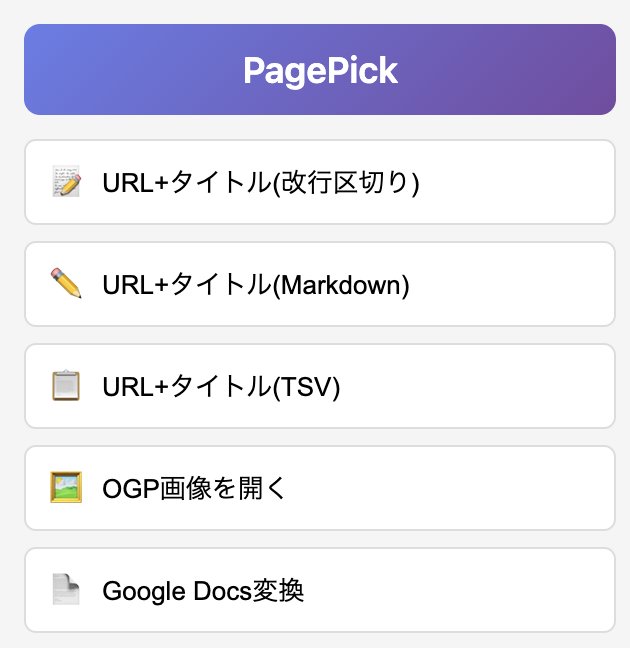Click the clipboard icon for TSV copy
Viewport: 630px width, 648px height.
[66, 386]
